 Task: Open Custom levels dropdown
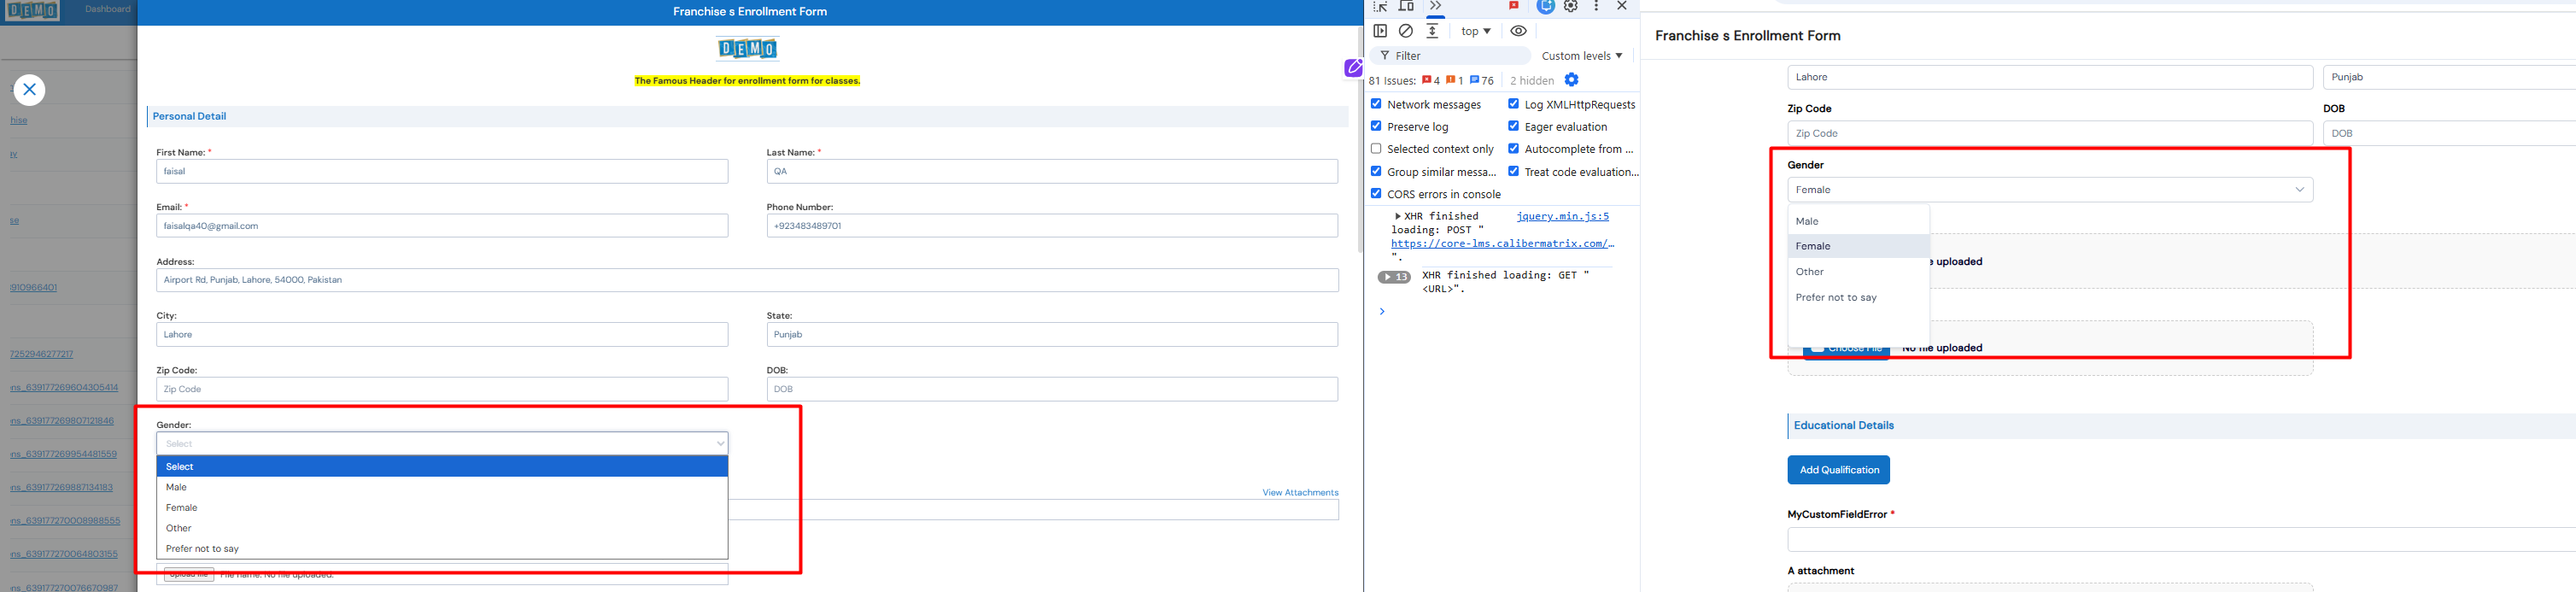1582,56
